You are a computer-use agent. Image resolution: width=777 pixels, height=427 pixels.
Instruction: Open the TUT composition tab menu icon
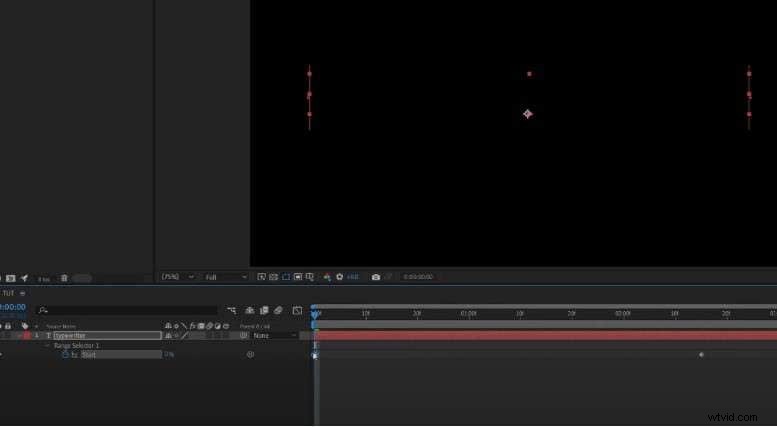22,293
